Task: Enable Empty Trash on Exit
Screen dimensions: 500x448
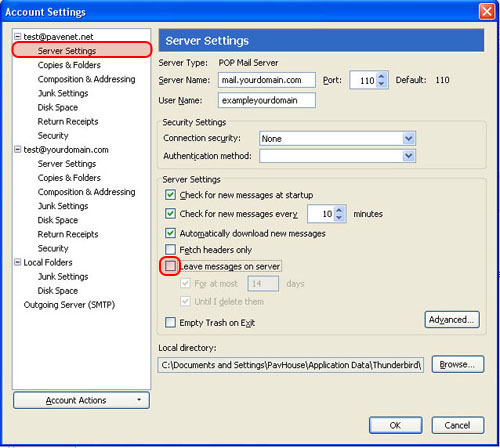Action: [x=170, y=322]
